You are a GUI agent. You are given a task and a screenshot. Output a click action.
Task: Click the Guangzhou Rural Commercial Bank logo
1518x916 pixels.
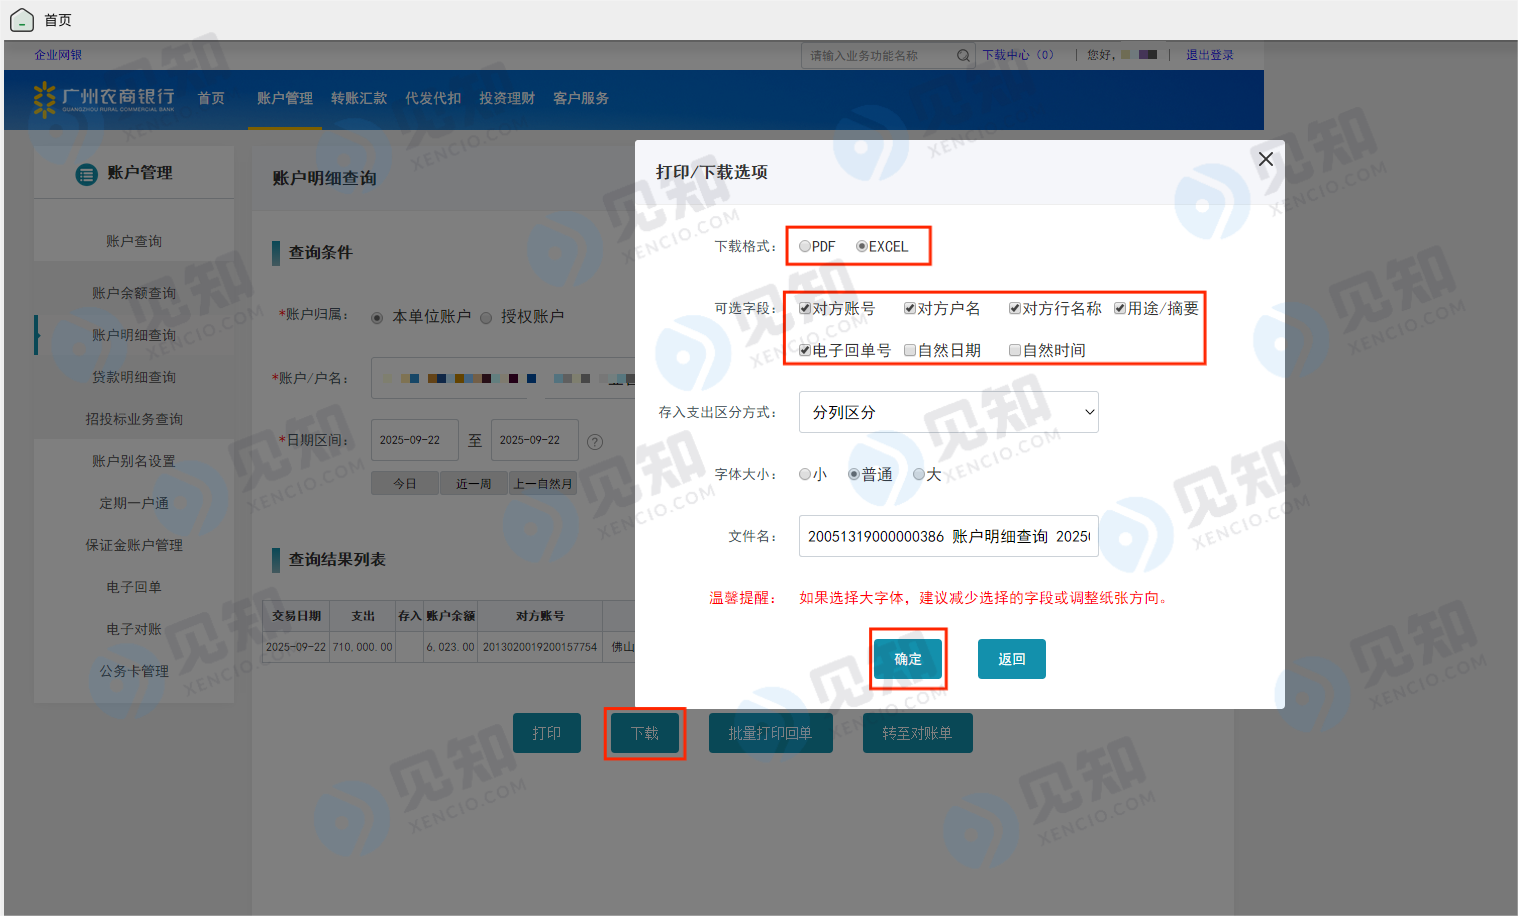point(104,98)
